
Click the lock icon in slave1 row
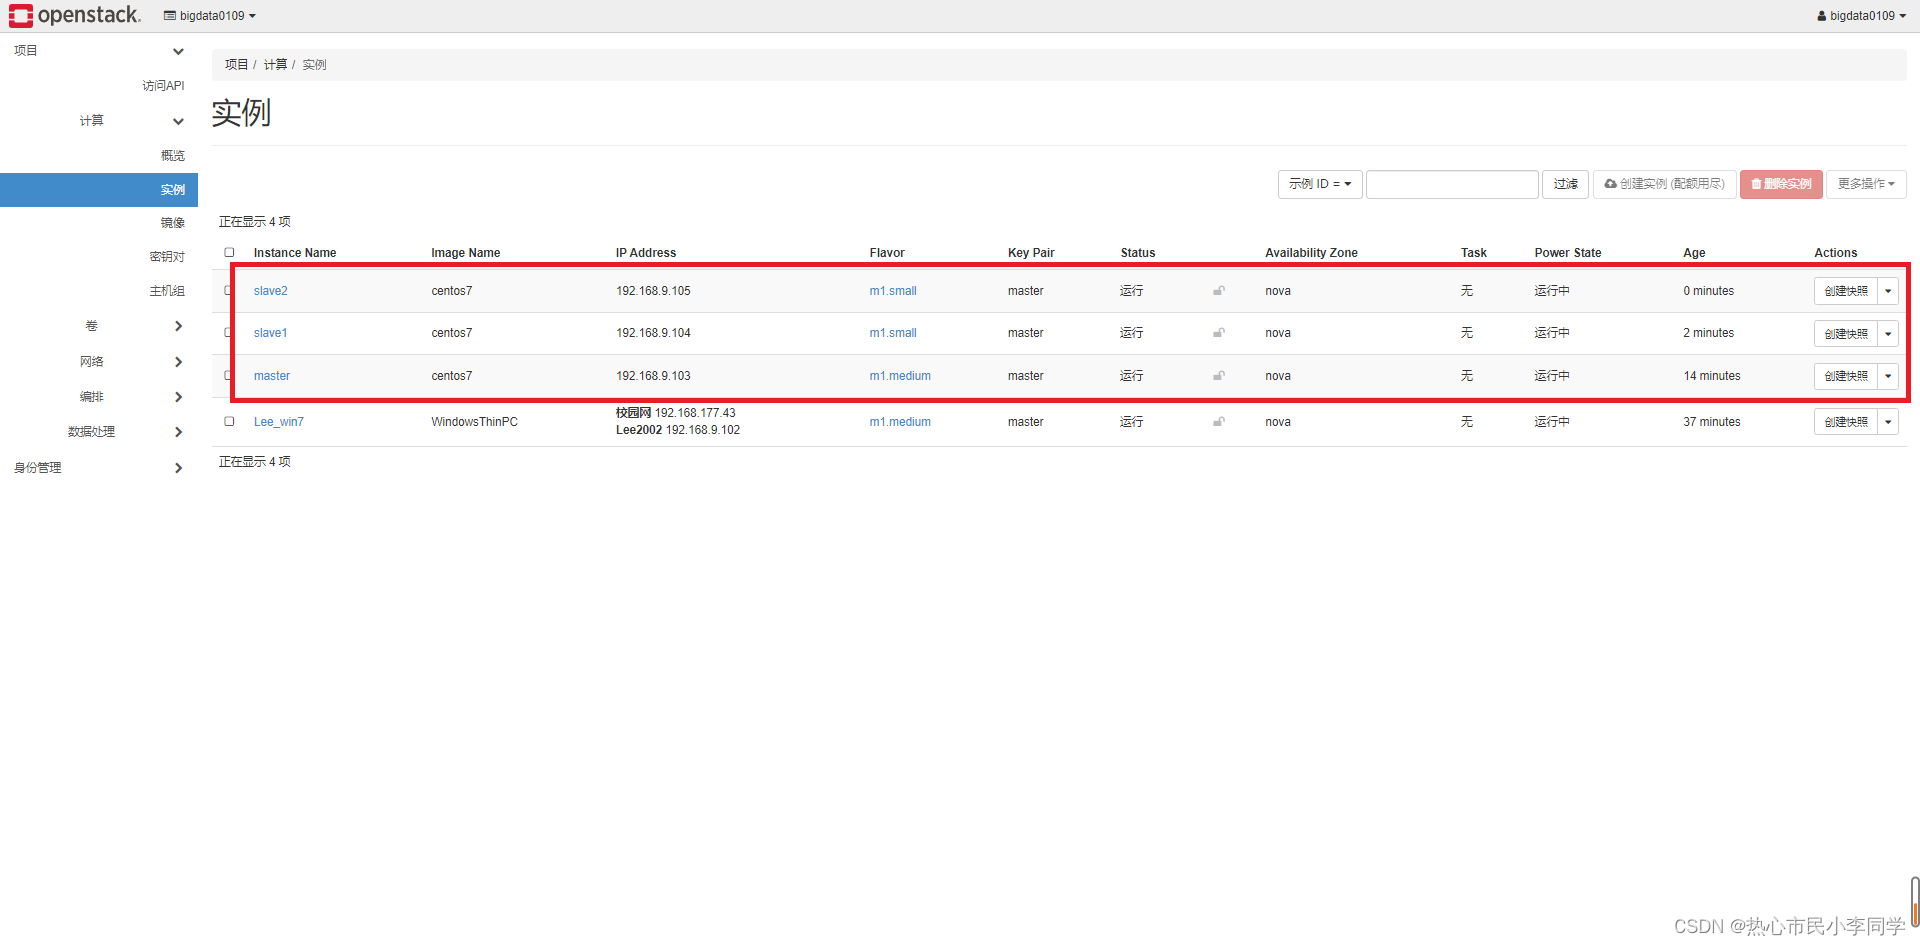pos(1219,333)
